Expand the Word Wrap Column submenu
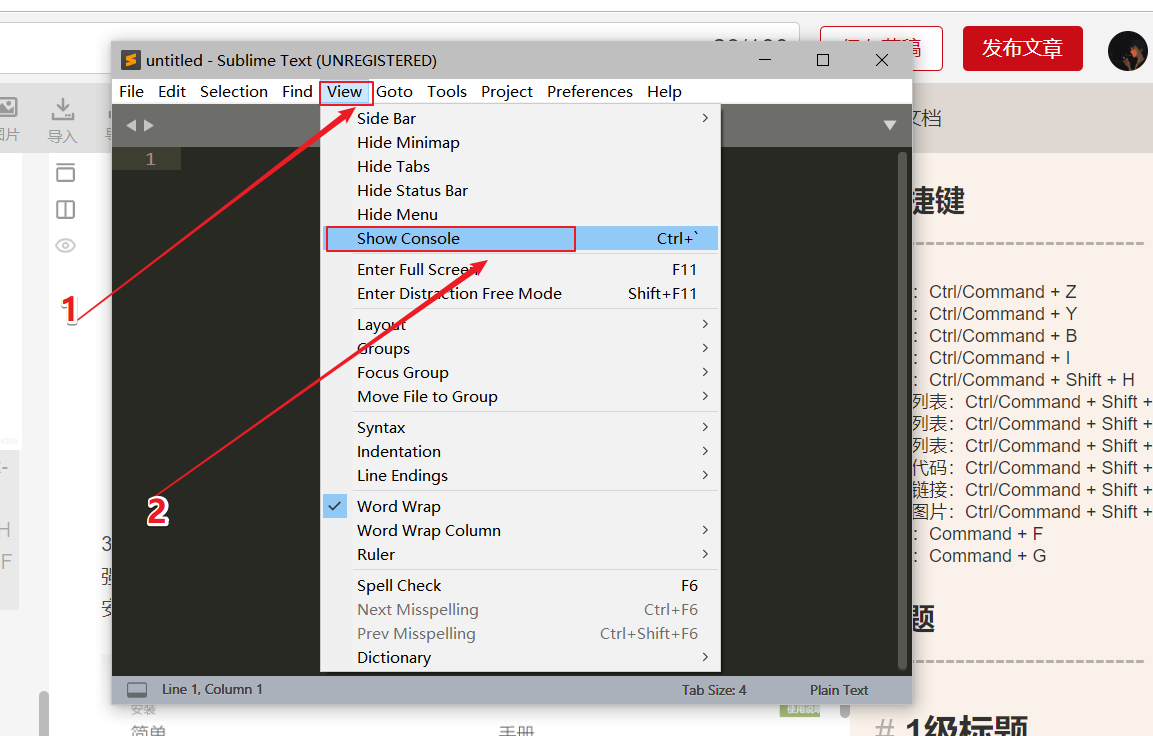 [520, 531]
